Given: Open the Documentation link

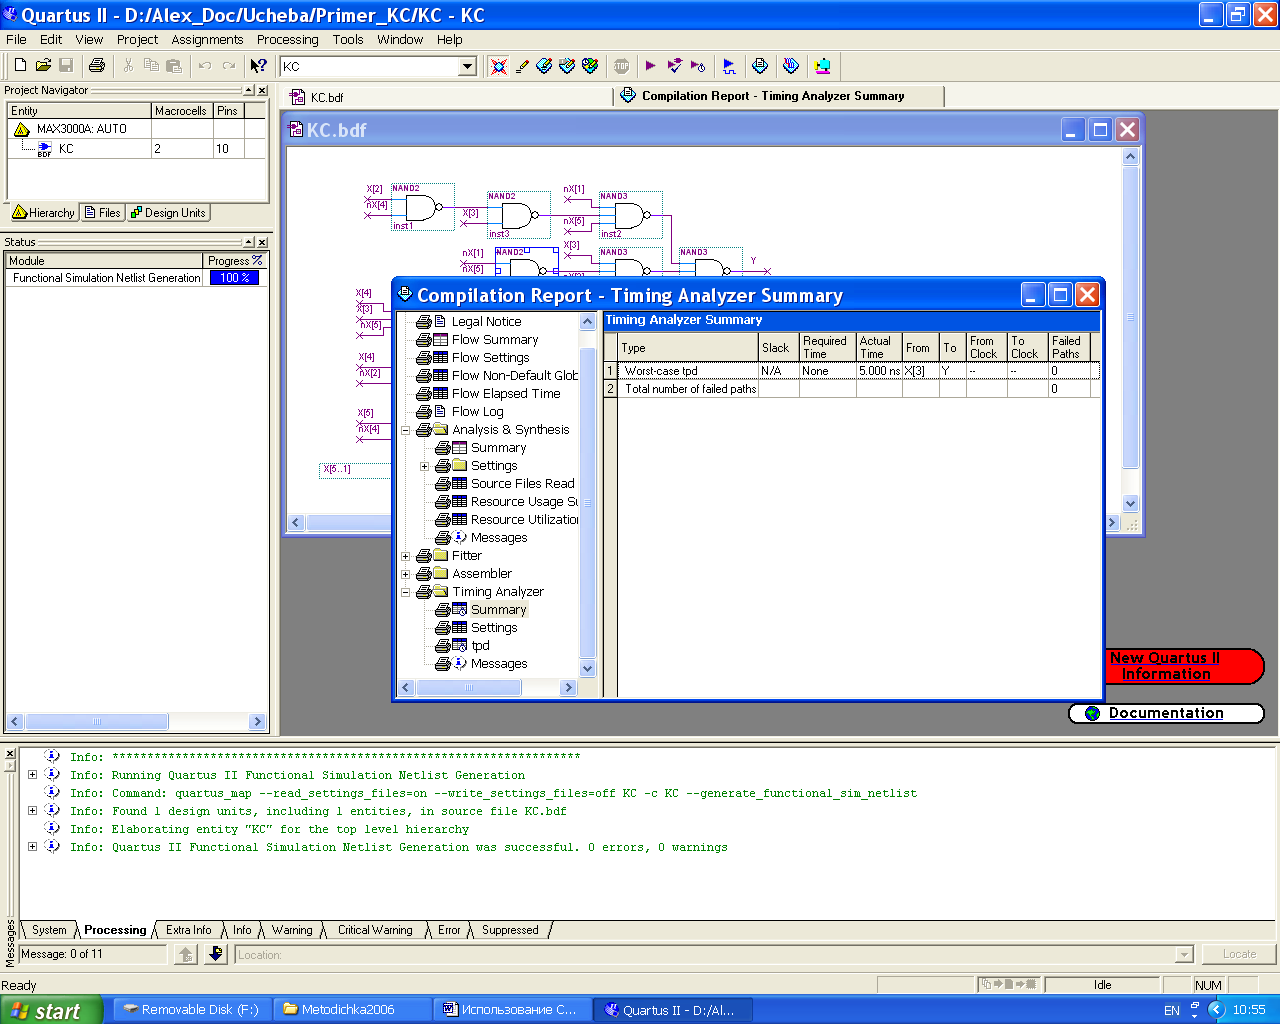Looking at the screenshot, I should coord(1166,713).
